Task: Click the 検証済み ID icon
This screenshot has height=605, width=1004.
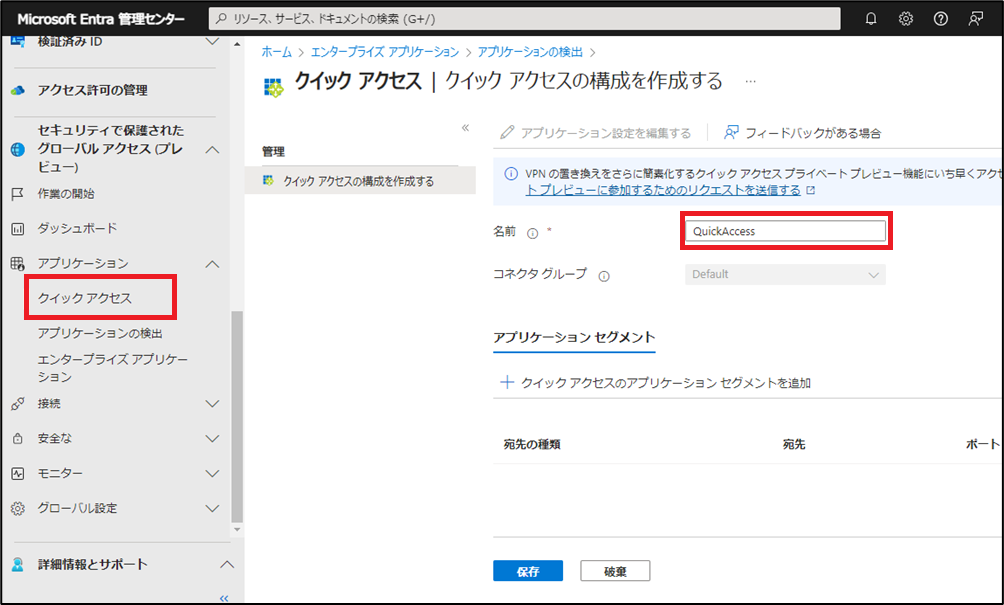Action: coord(18,42)
